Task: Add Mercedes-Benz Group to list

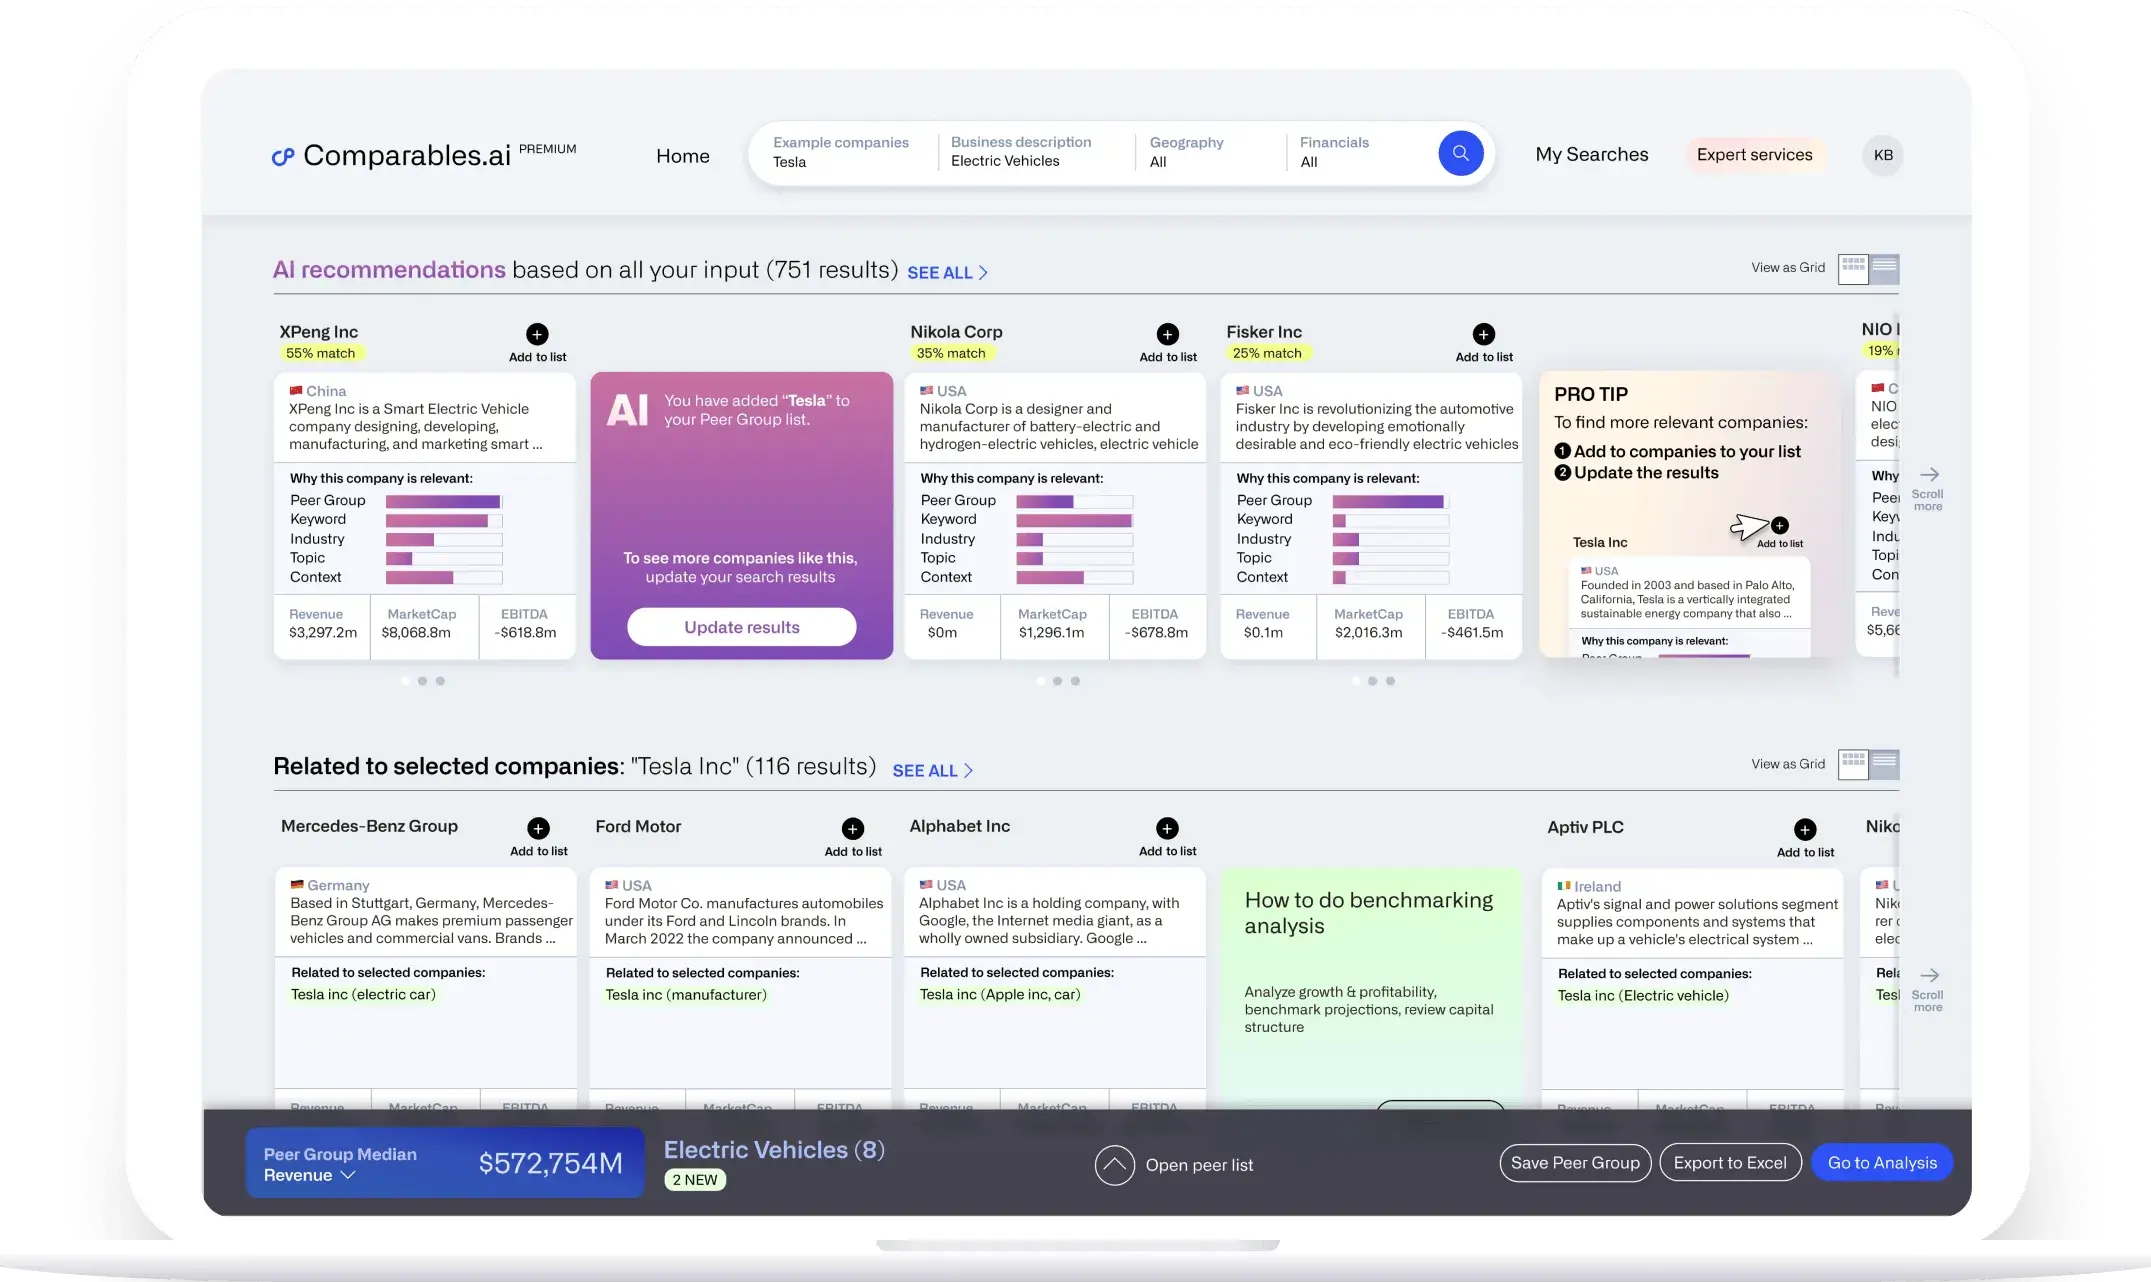Action: coord(538,828)
